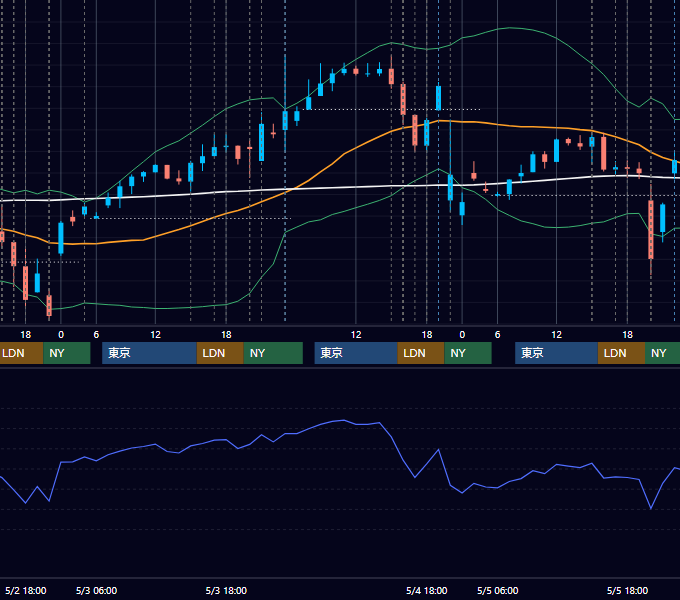Image resolution: width=680 pixels, height=600 pixels.
Task: Click the 5/3 06:00 date label
Action: point(96,590)
